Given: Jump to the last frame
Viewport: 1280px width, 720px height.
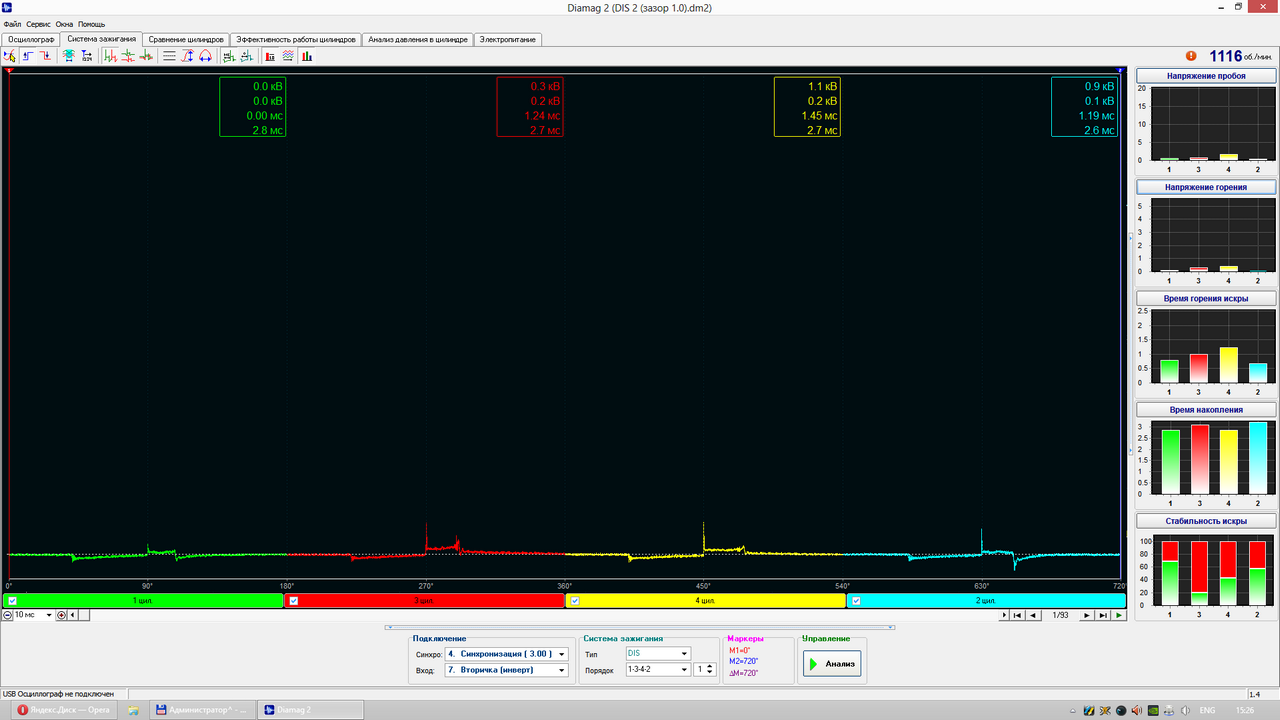Looking at the screenshot, I should pyautogui.click(x=1103, y=615).
